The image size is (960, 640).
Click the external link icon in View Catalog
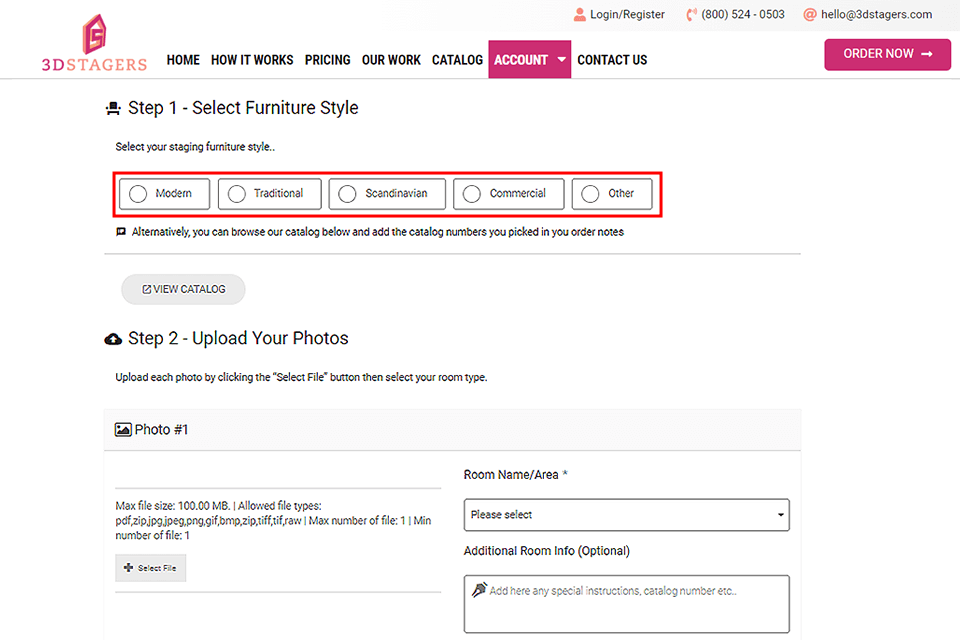147,290
